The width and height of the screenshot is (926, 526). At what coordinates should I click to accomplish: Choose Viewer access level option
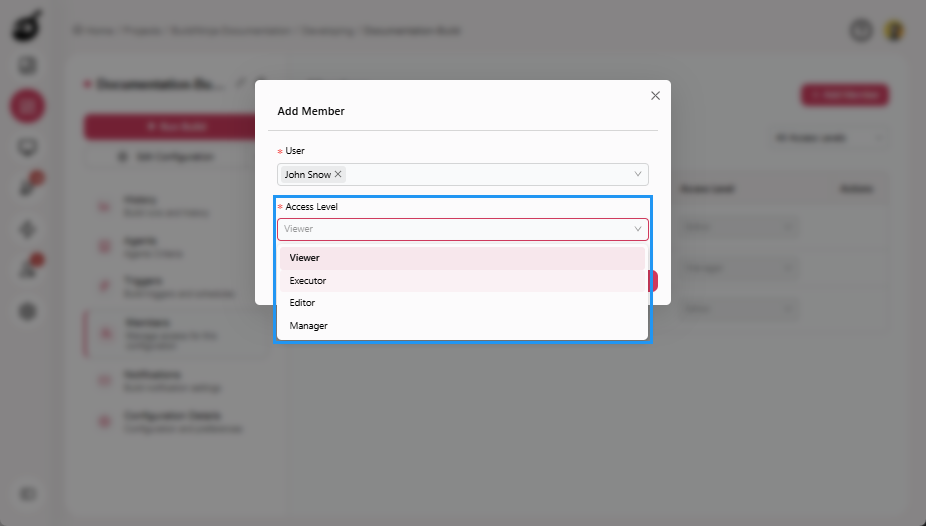(462, 258)
